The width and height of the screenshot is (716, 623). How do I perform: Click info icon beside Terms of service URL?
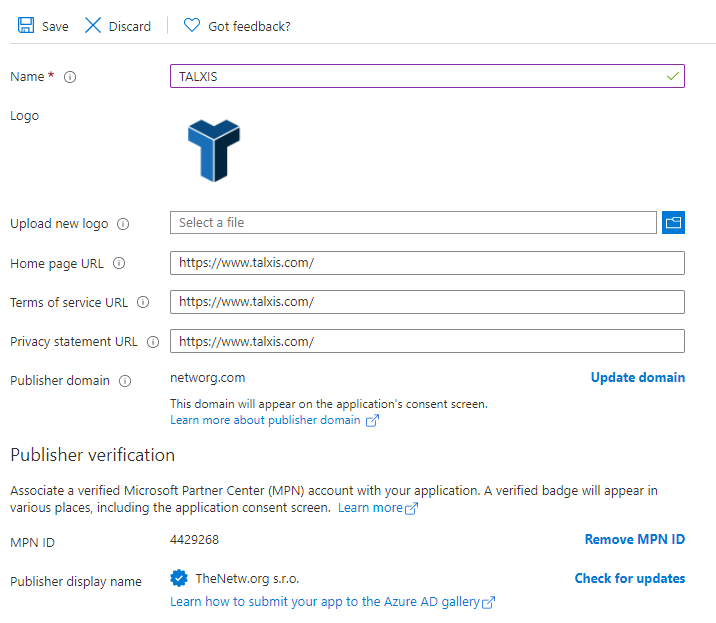142,303
